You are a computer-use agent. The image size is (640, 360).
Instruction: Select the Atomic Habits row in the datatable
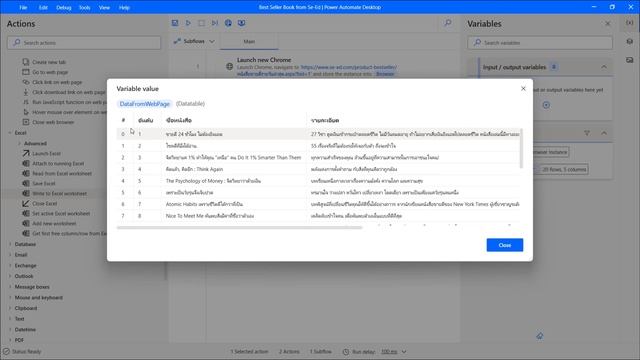[x=318, y=204]
